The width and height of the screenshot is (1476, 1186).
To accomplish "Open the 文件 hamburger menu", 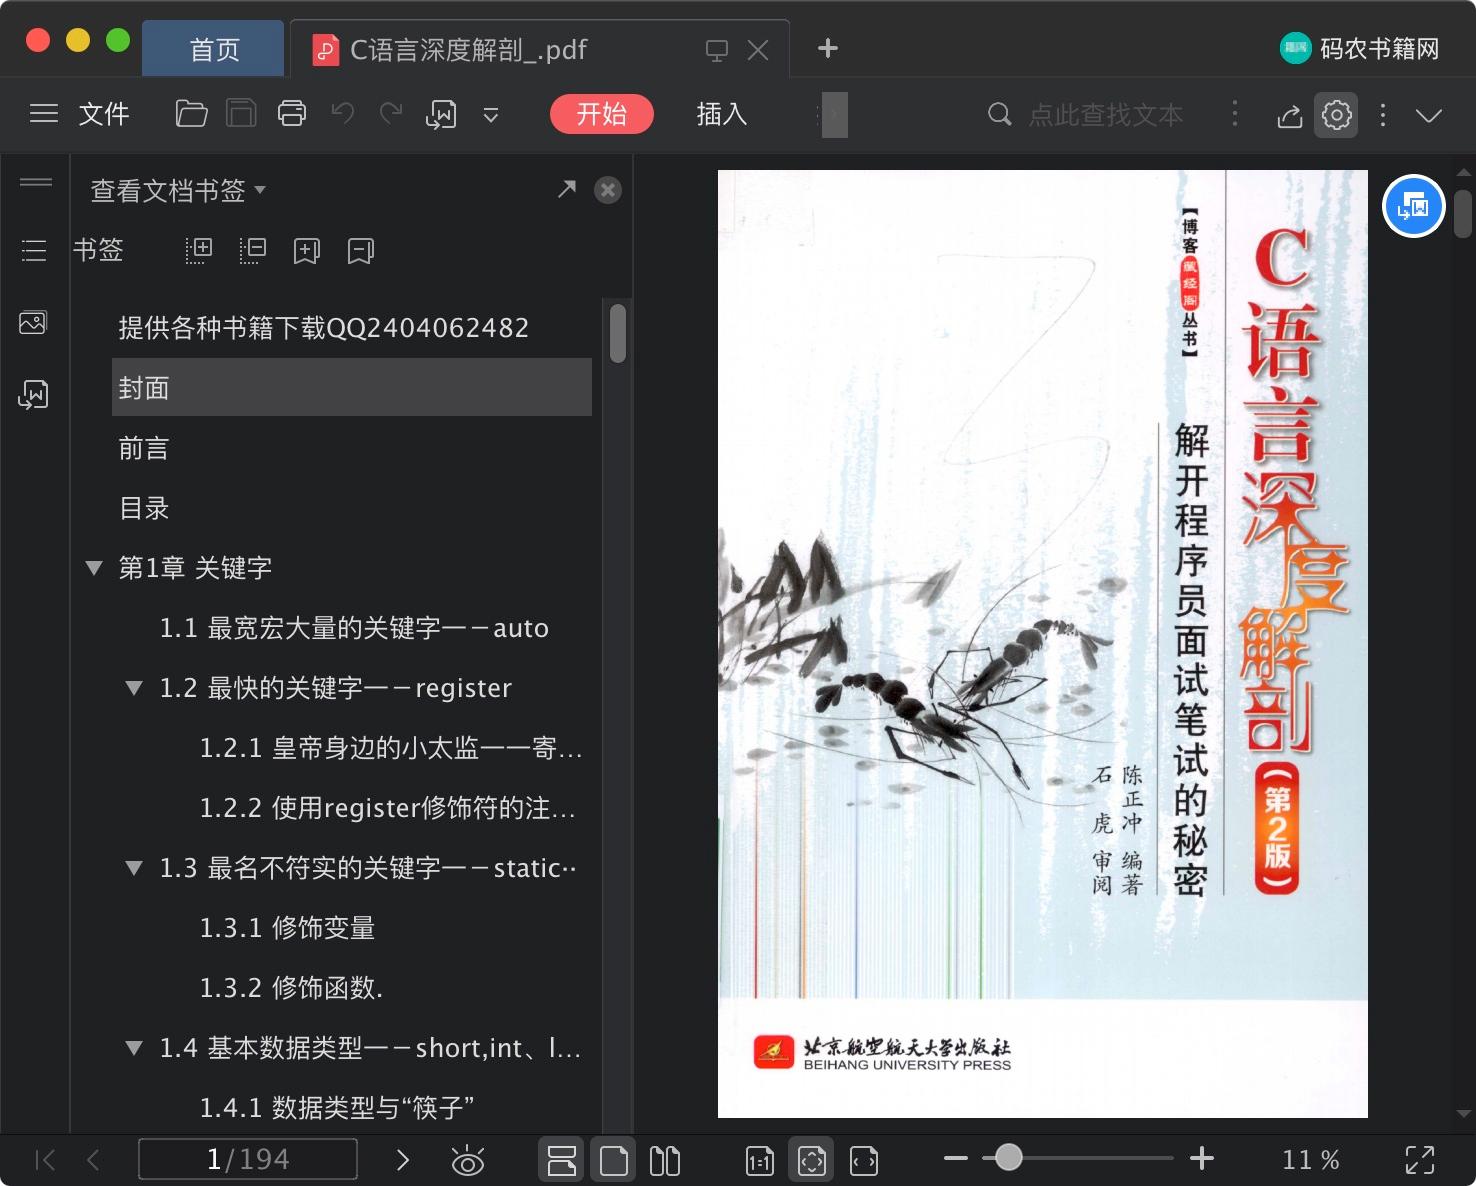I will [79, 114].
